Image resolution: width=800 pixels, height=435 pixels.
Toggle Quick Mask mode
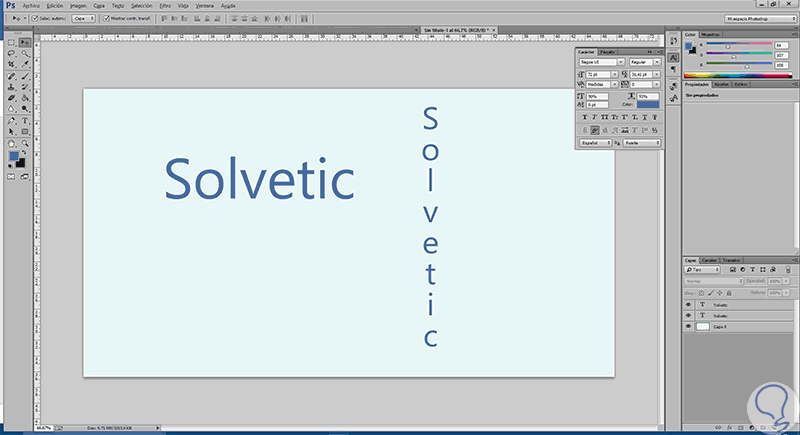11,177
